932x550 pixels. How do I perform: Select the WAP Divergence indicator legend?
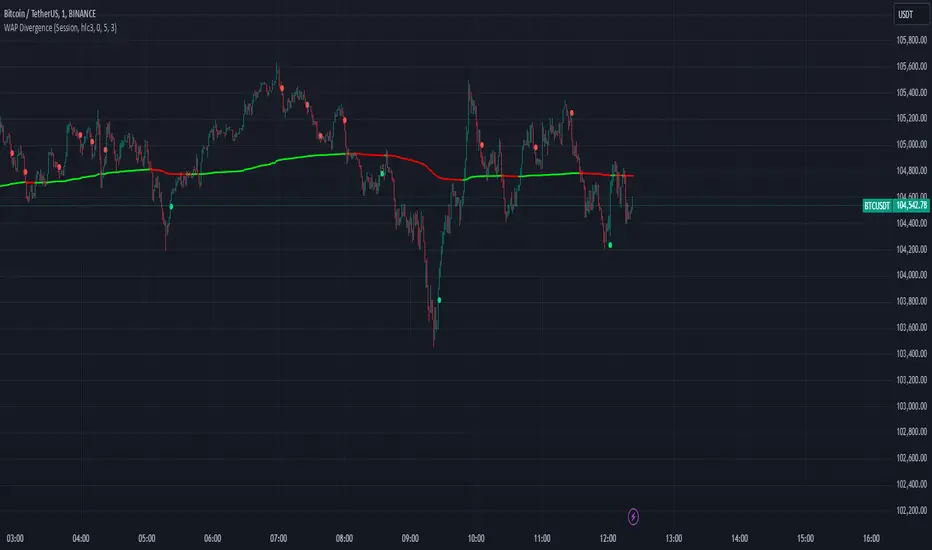pyautogui.click(x=60, y=27)
